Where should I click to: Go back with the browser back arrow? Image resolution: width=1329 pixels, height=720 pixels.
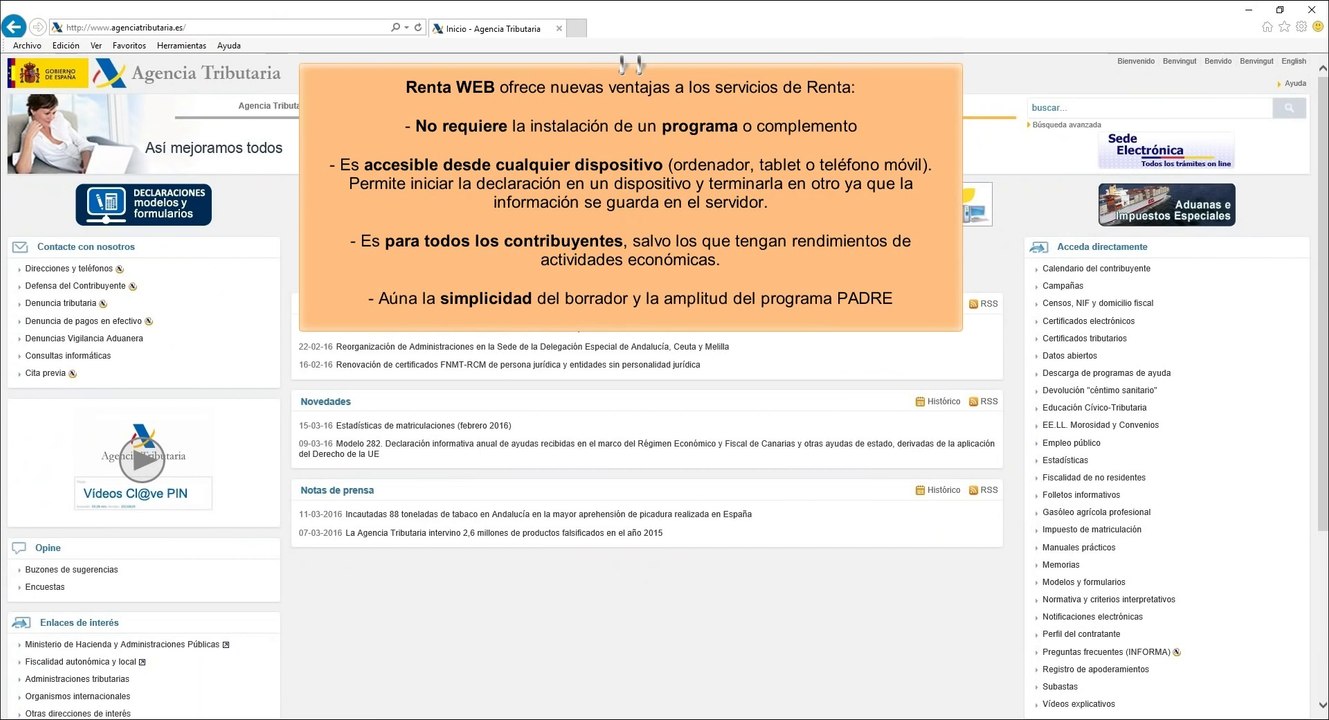tap(14, 27)
